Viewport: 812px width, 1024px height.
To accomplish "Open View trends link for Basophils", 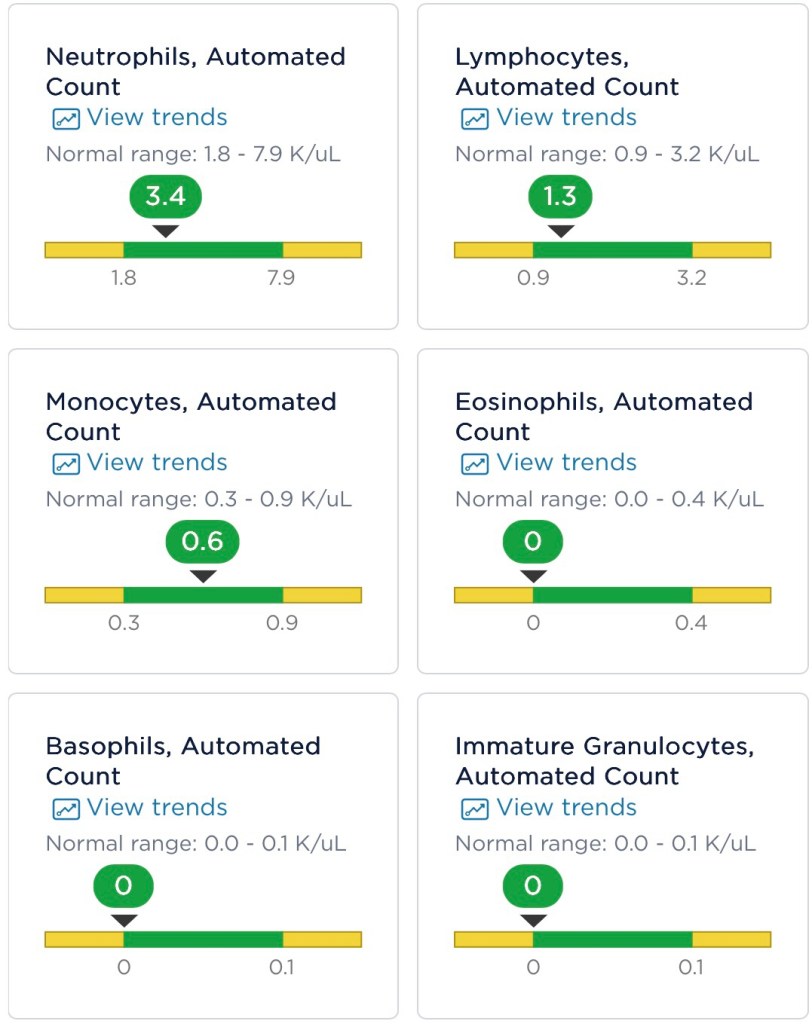I will pyautogui.click(x=157, y=808).
